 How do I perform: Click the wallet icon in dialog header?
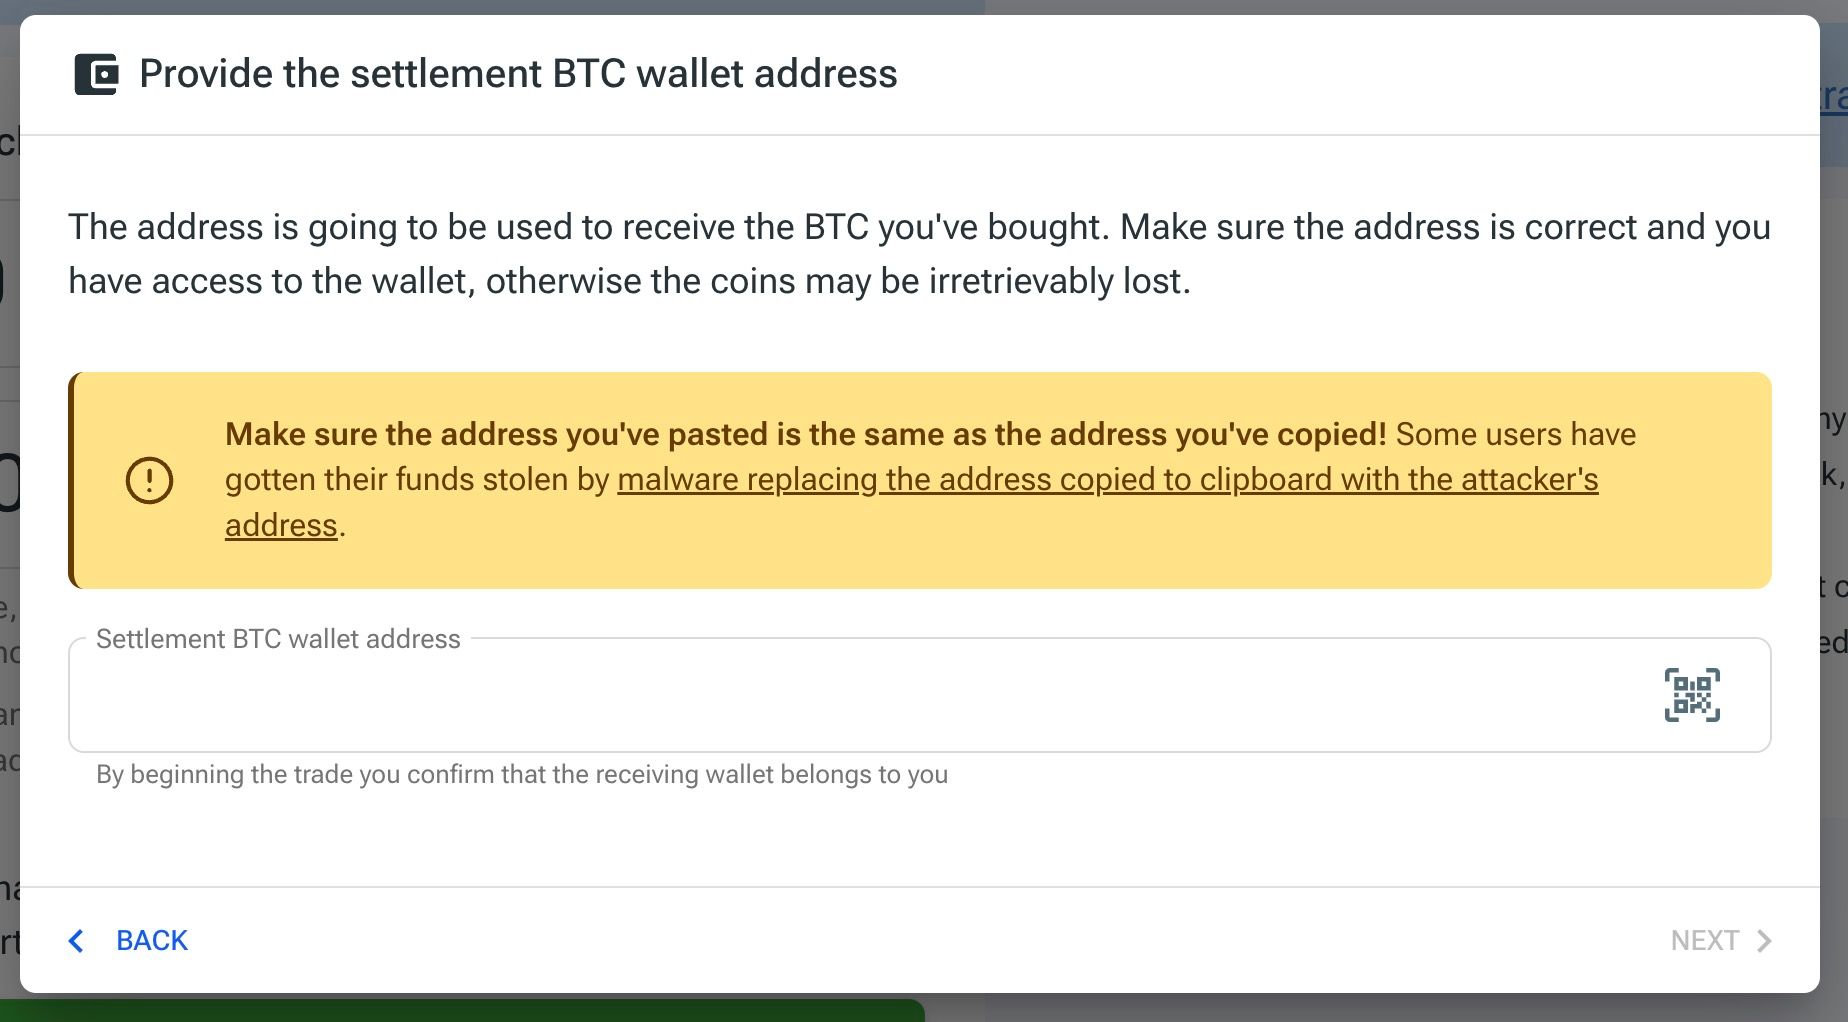coord(96,74)
